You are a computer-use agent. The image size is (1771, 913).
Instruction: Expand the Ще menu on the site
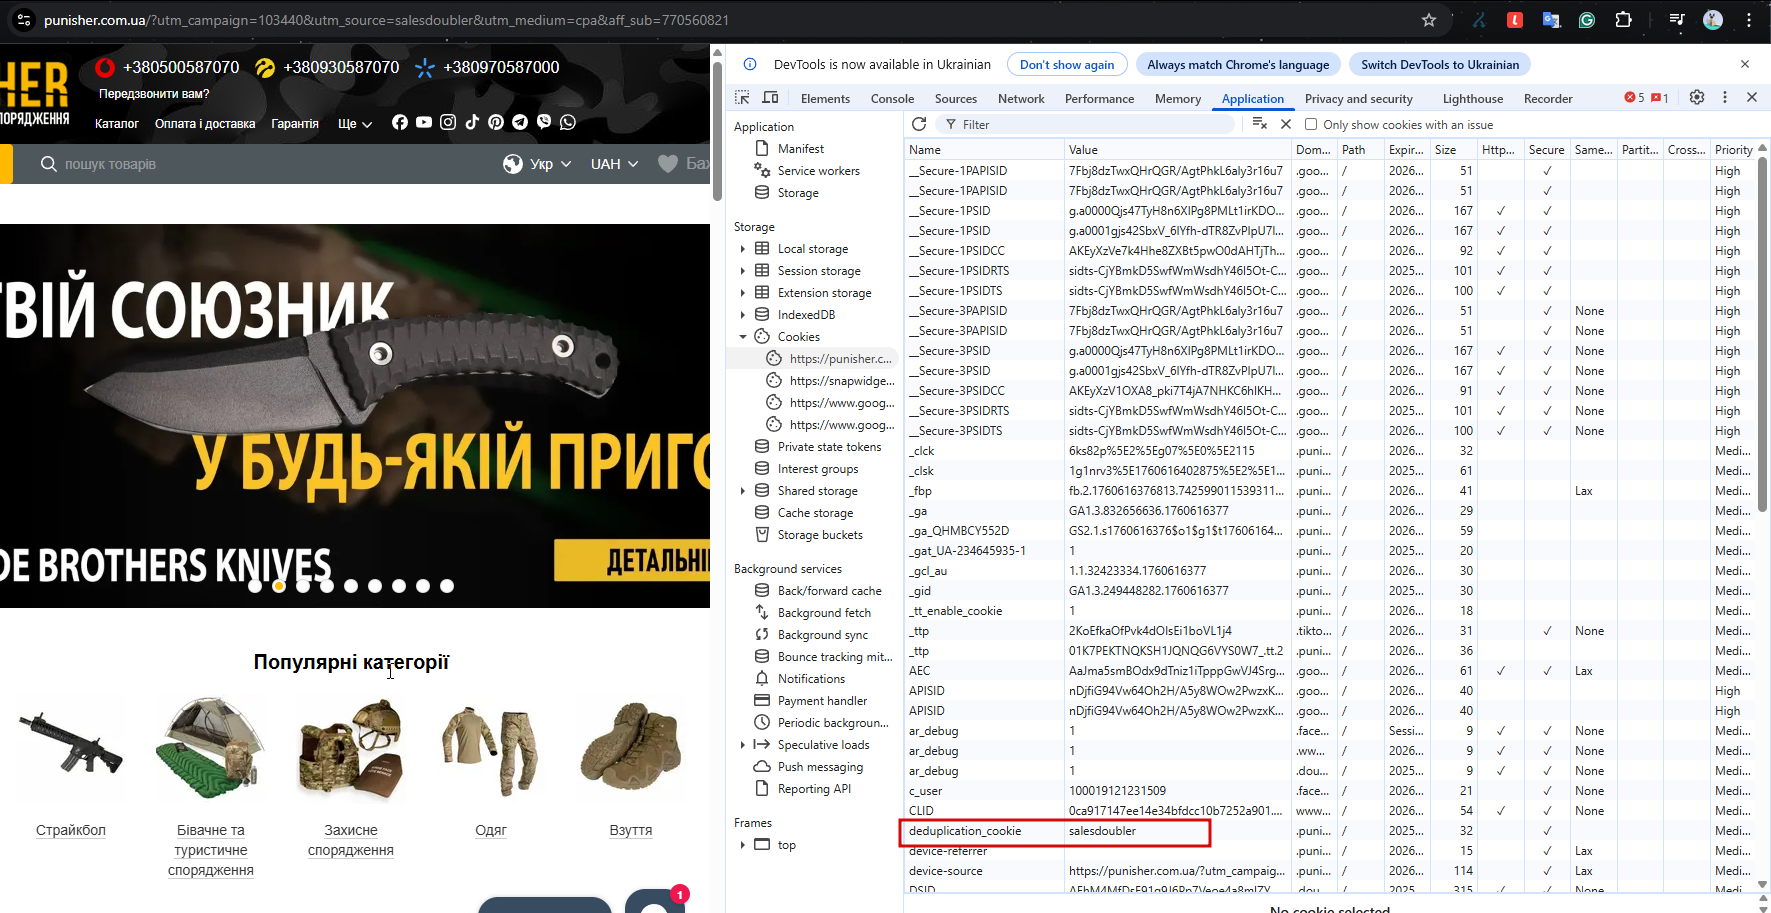(x=355, y=124)
